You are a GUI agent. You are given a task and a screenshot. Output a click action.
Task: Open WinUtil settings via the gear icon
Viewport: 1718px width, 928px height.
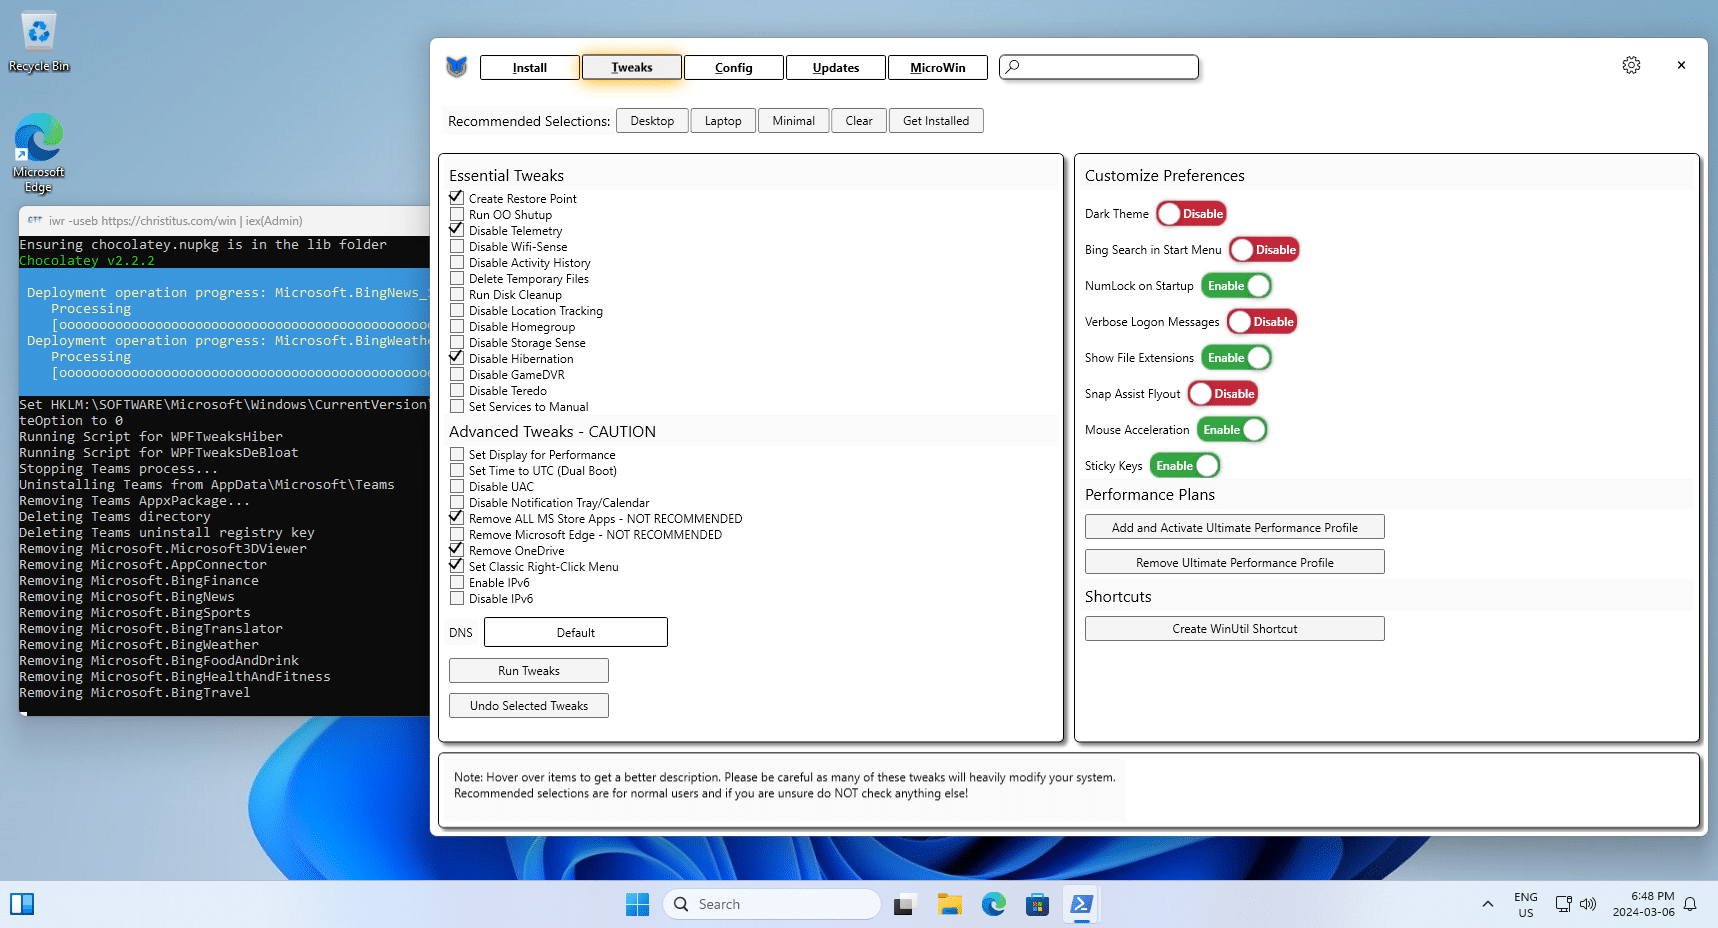pyautogui.click(x=1631, y=64)
